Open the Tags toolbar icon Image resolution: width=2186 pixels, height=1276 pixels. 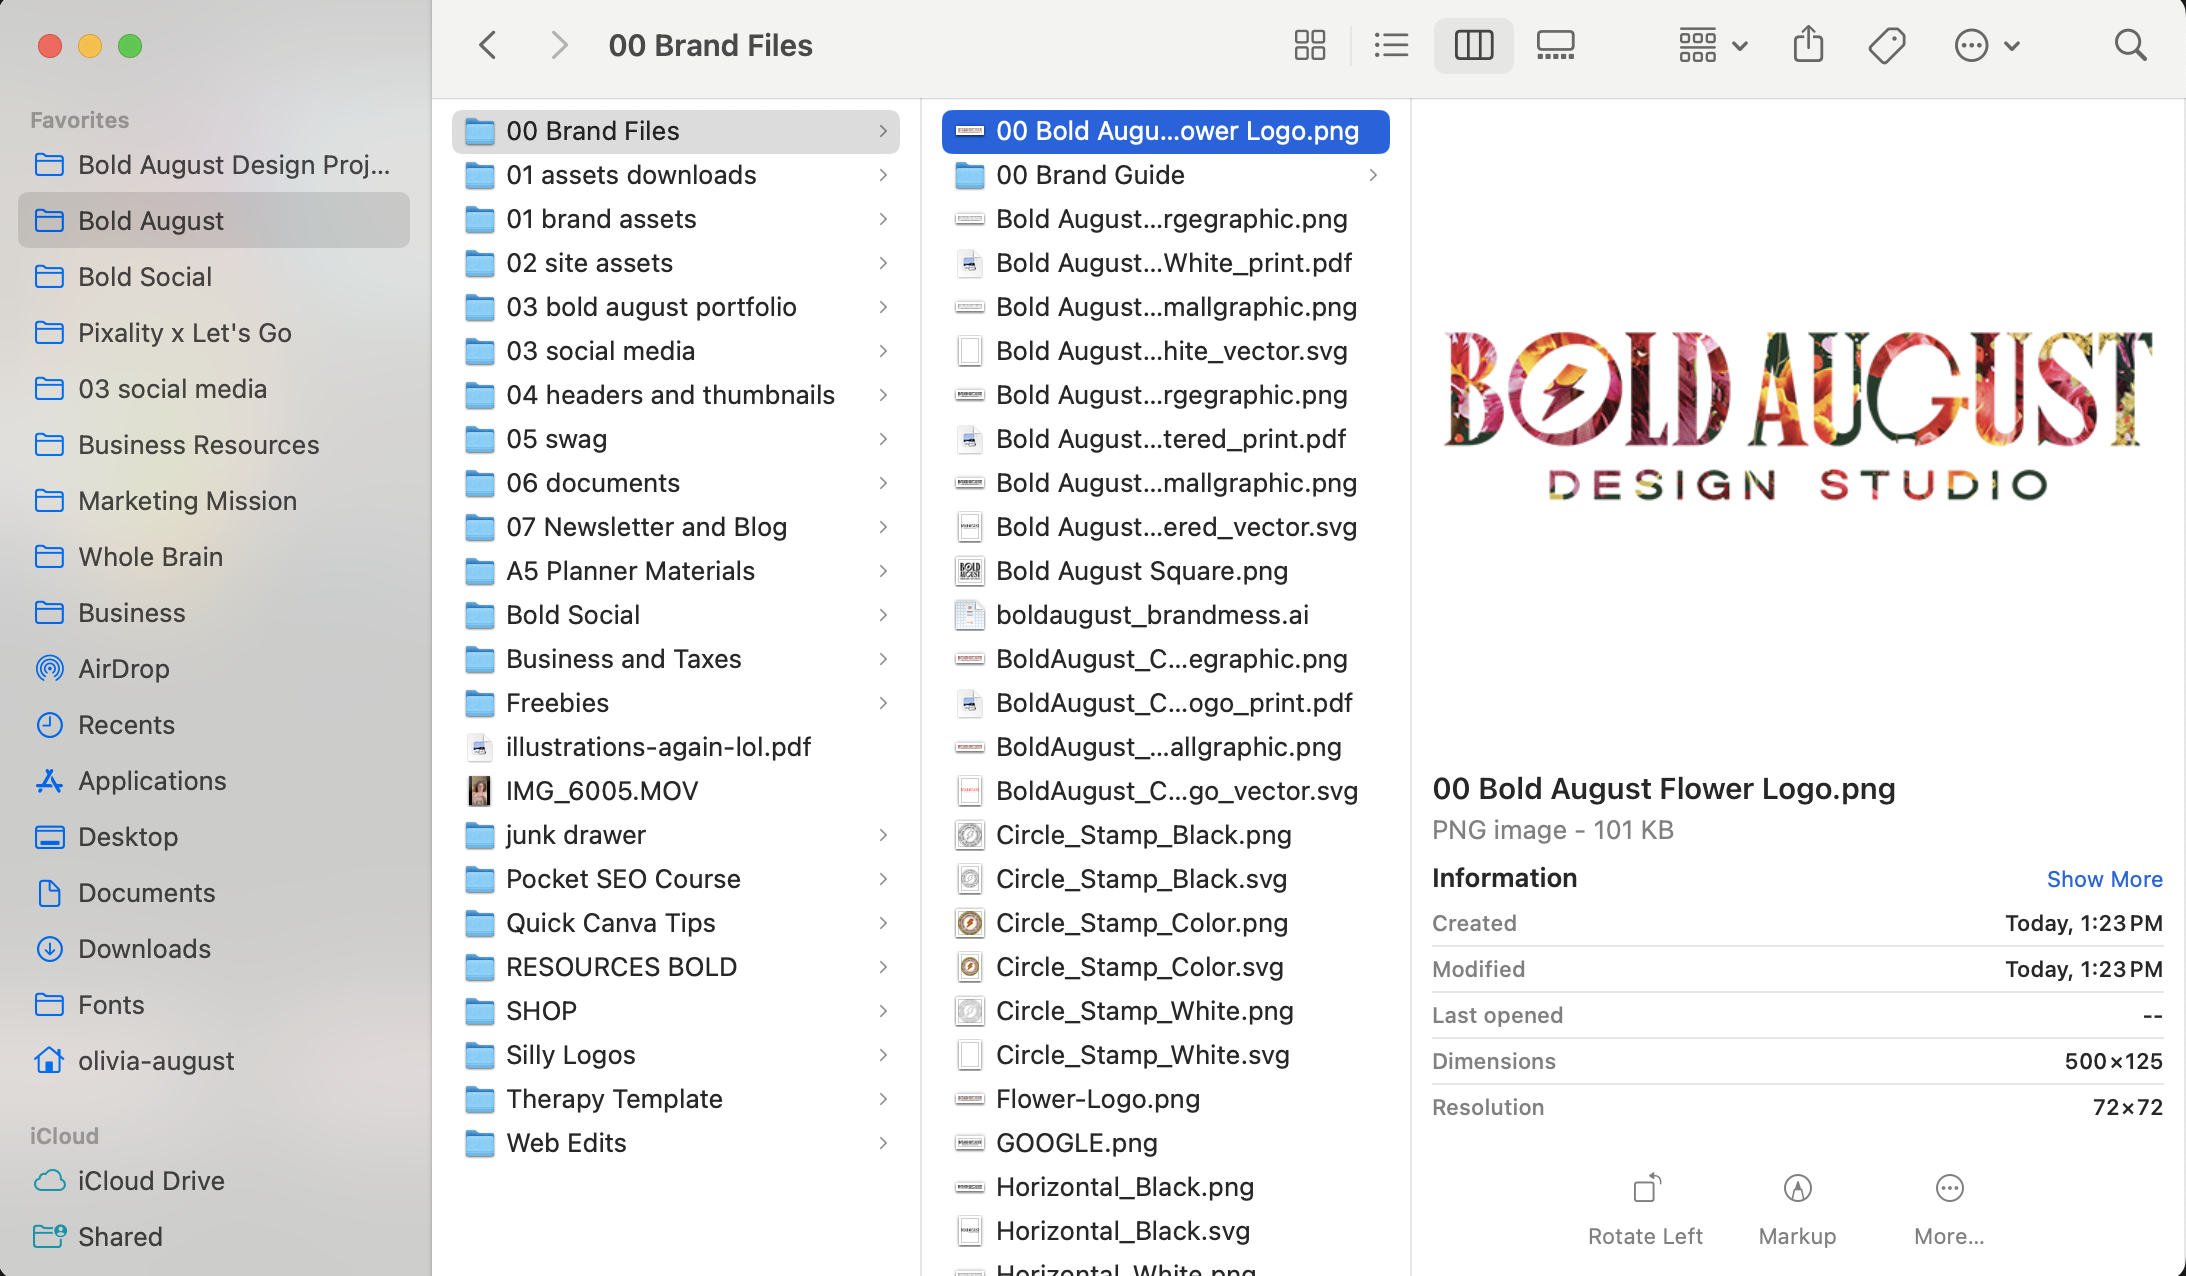[x=1887, y=45]
